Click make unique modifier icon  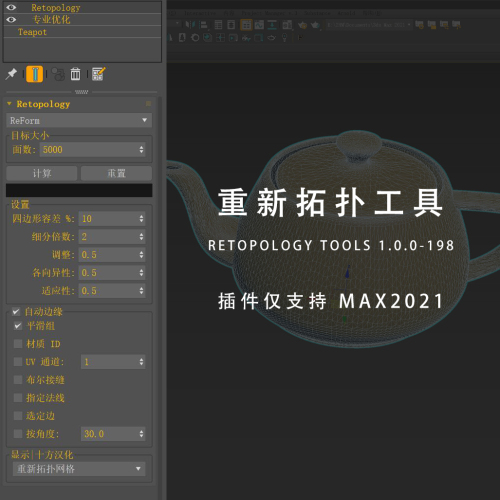[x=58, y=74]
